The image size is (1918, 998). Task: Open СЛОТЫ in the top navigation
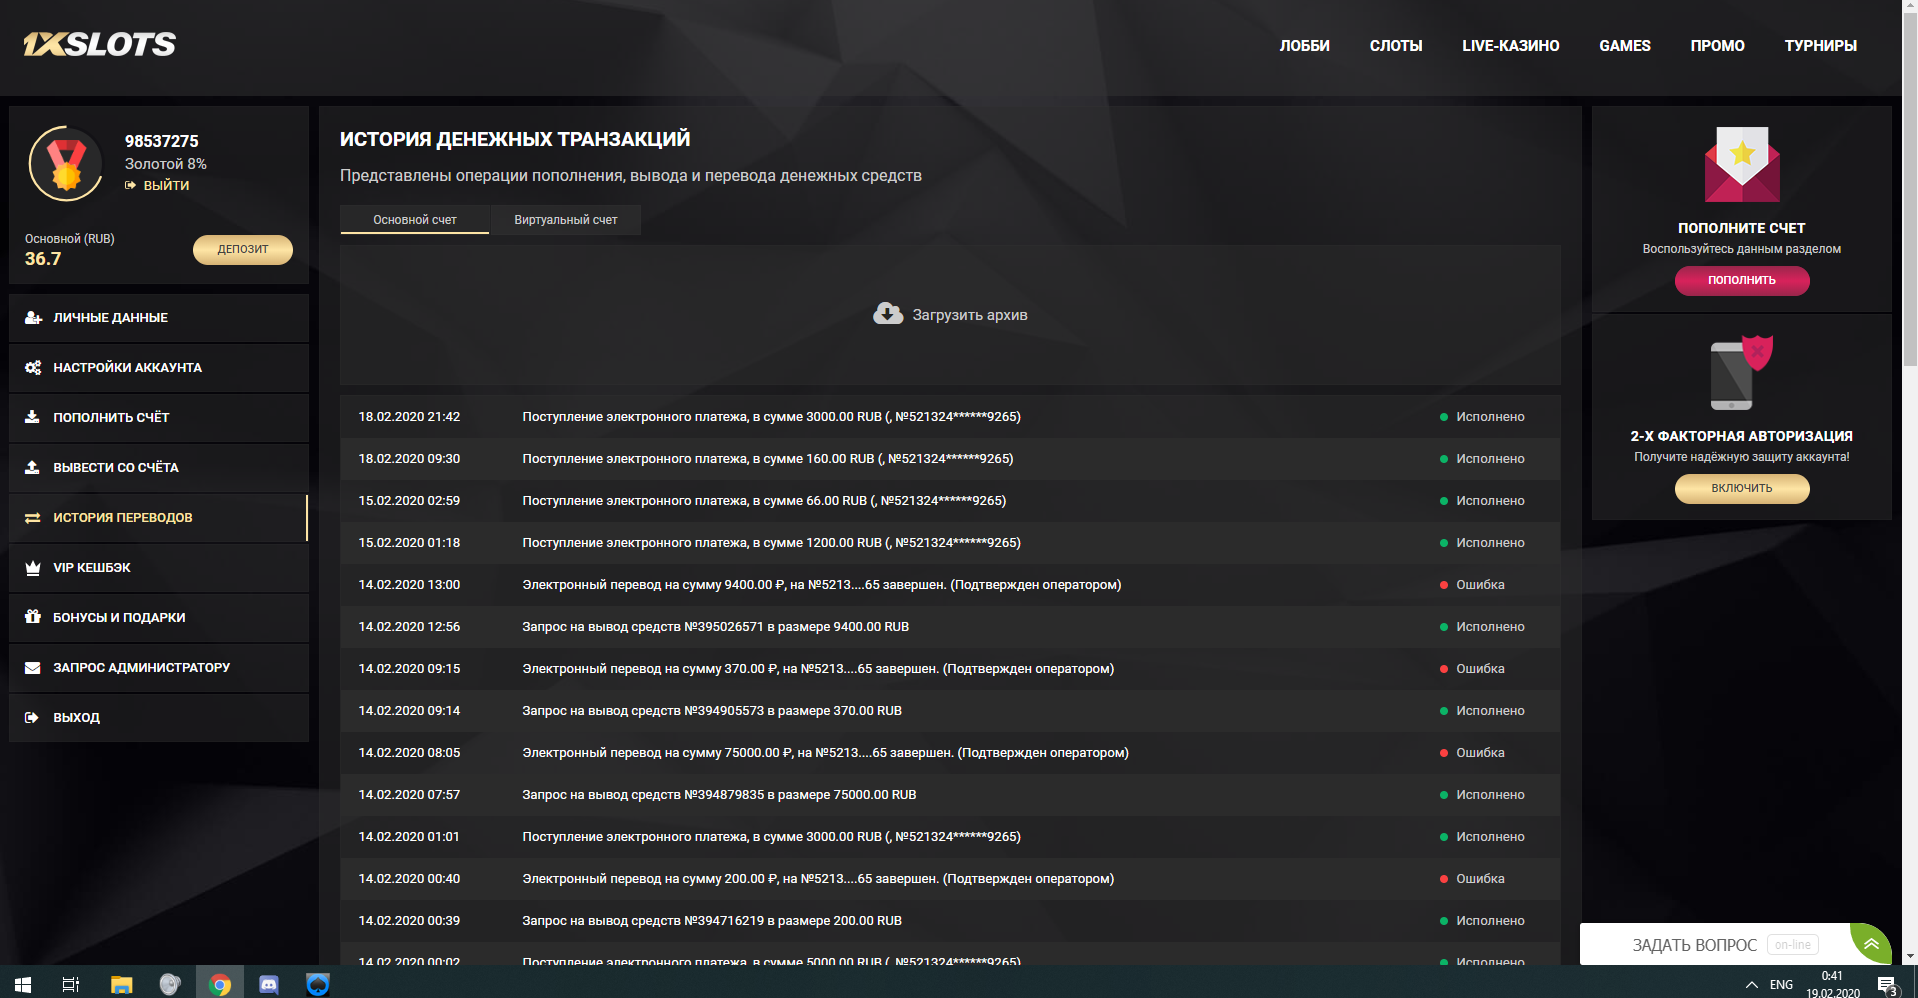(x=1395, y=46)
